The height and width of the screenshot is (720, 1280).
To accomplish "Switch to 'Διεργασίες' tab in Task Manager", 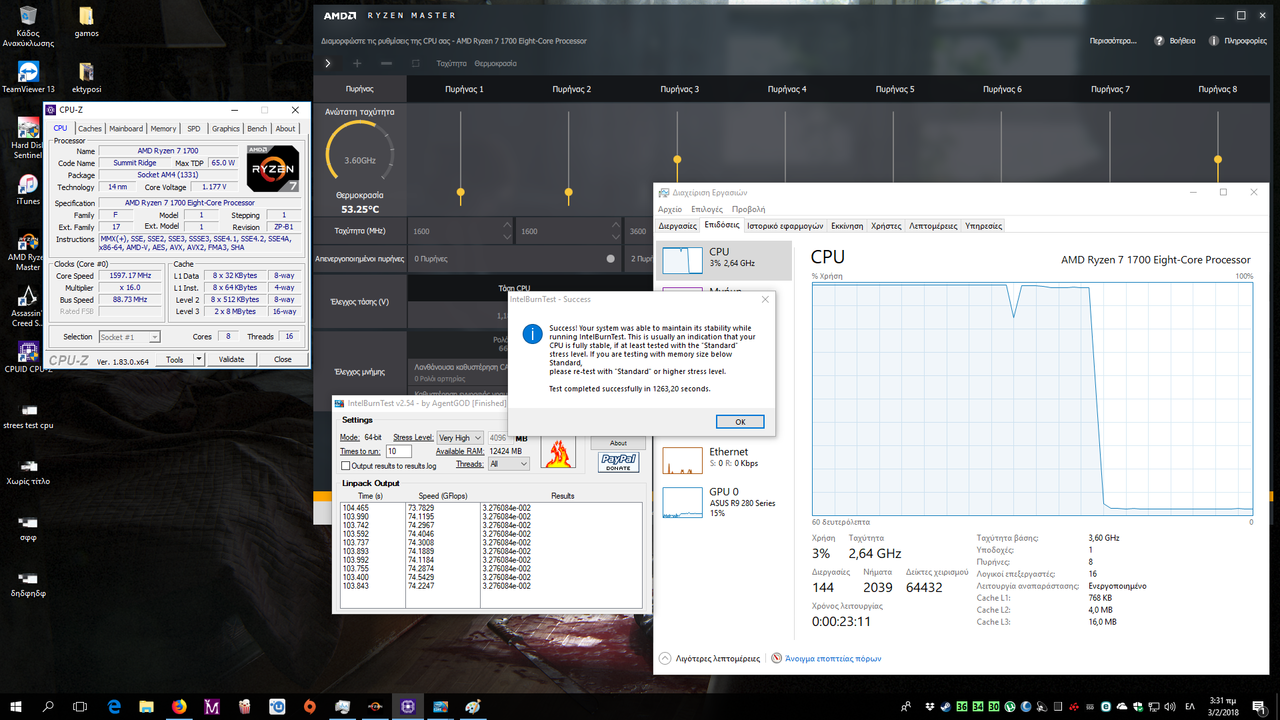I will click(x=677, y=226).
